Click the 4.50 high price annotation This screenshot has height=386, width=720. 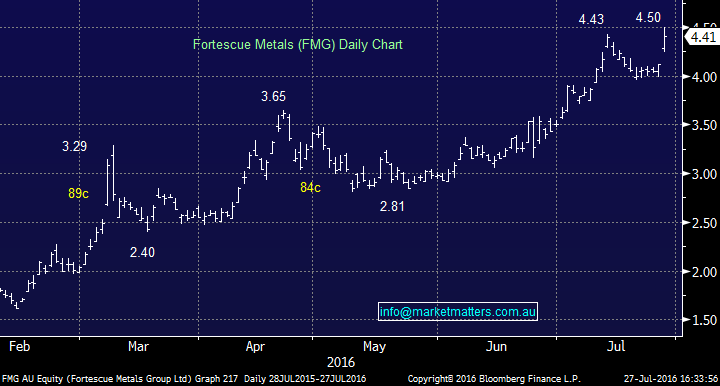pos(648,18)
